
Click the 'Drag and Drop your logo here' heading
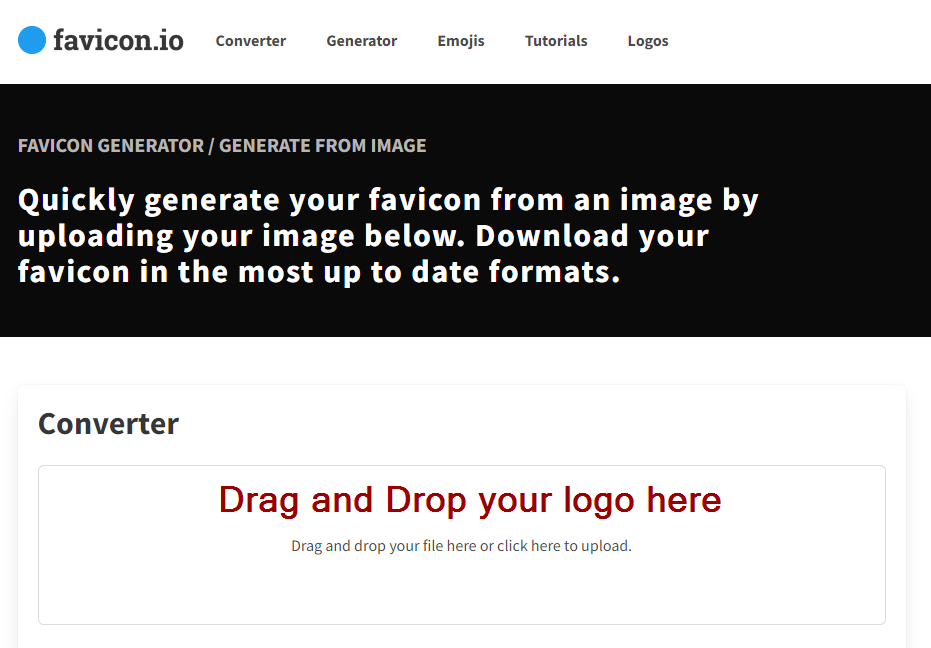click(470, 500)
